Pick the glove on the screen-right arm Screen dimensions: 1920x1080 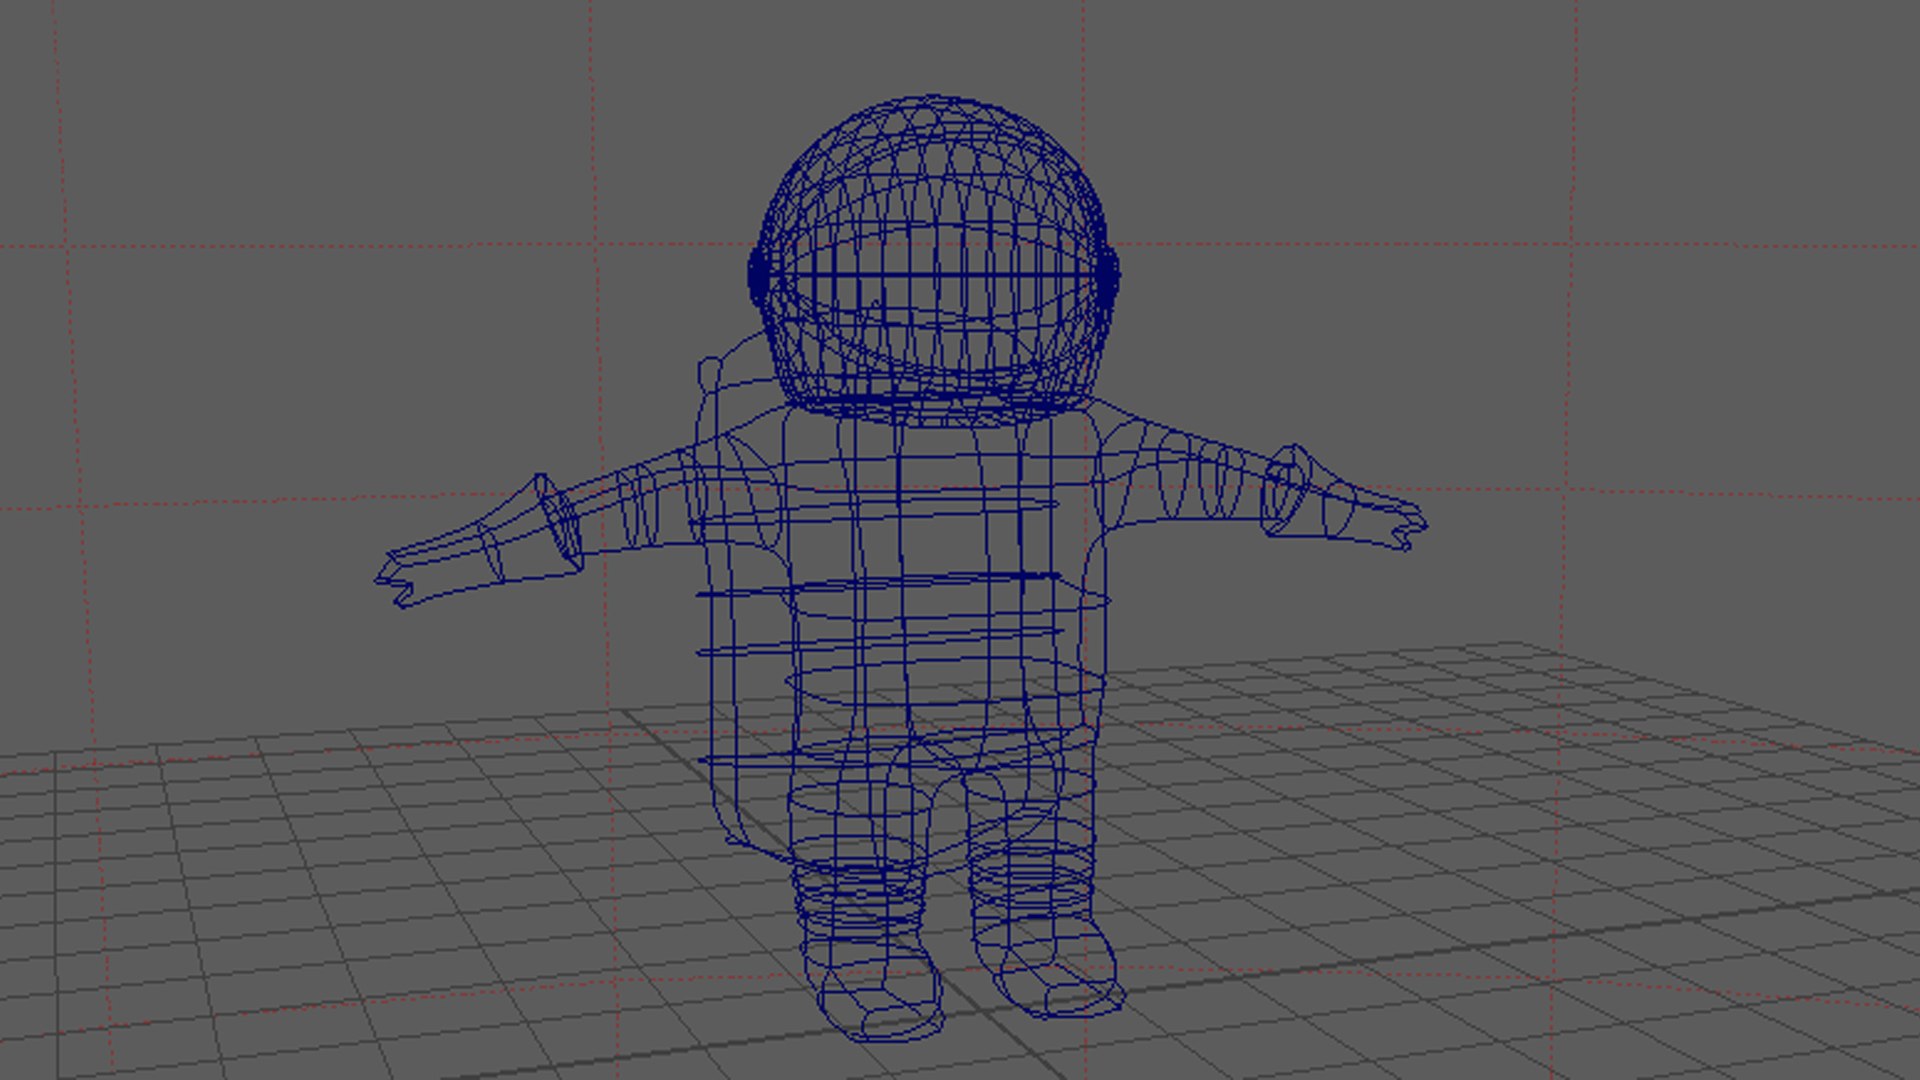(x=1344, y=498)
